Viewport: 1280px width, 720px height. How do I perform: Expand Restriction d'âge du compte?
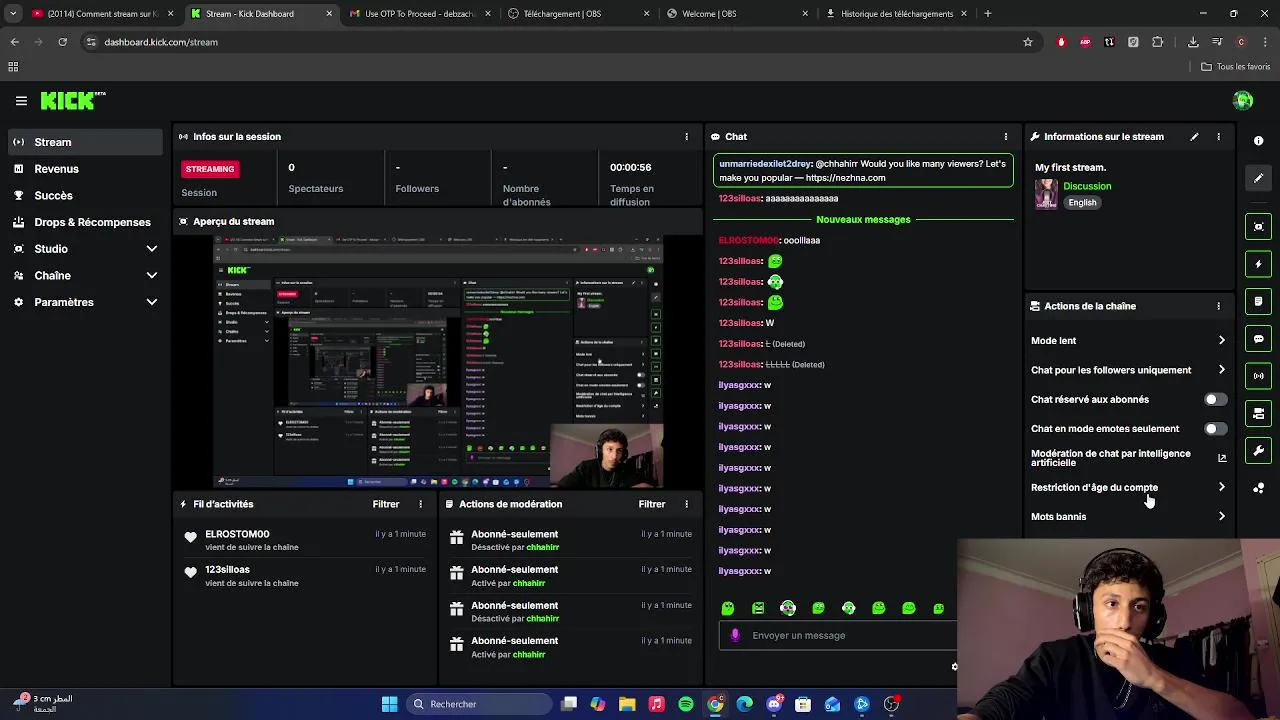(x=1128, y=487)
